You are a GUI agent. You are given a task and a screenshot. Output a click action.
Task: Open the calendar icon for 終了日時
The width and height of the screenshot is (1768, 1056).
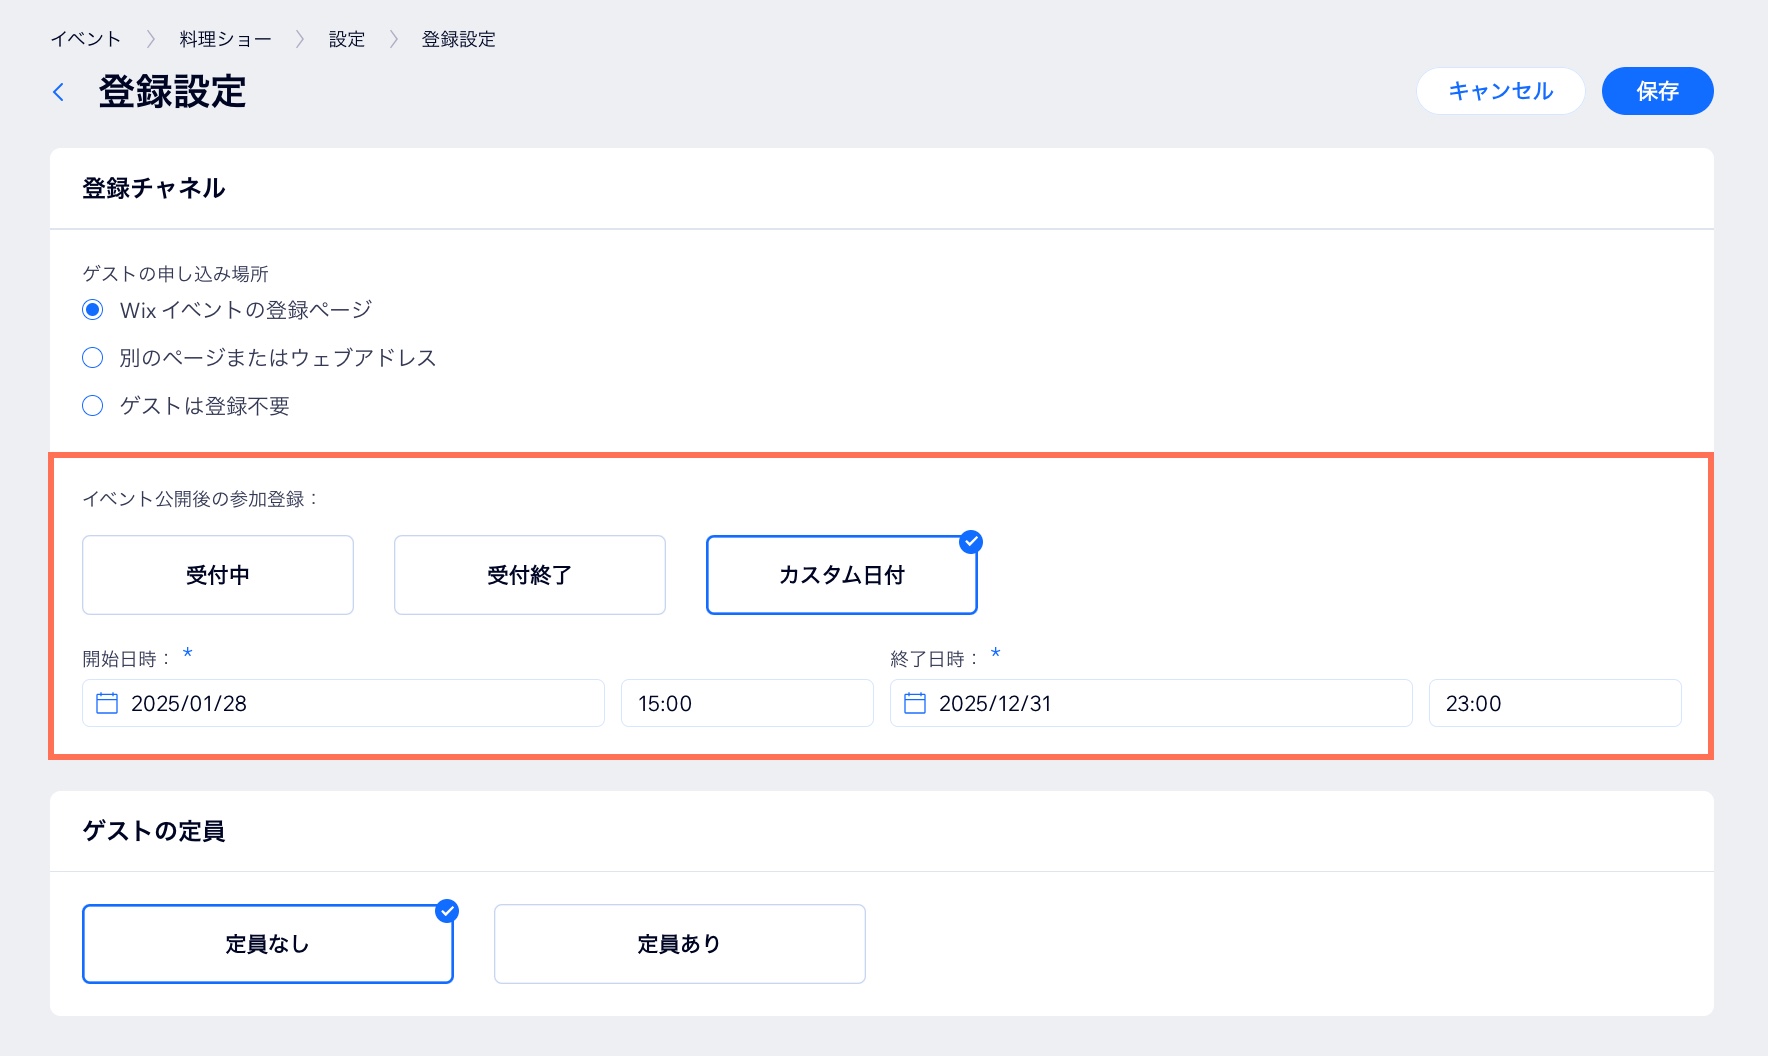coord(915,703)
